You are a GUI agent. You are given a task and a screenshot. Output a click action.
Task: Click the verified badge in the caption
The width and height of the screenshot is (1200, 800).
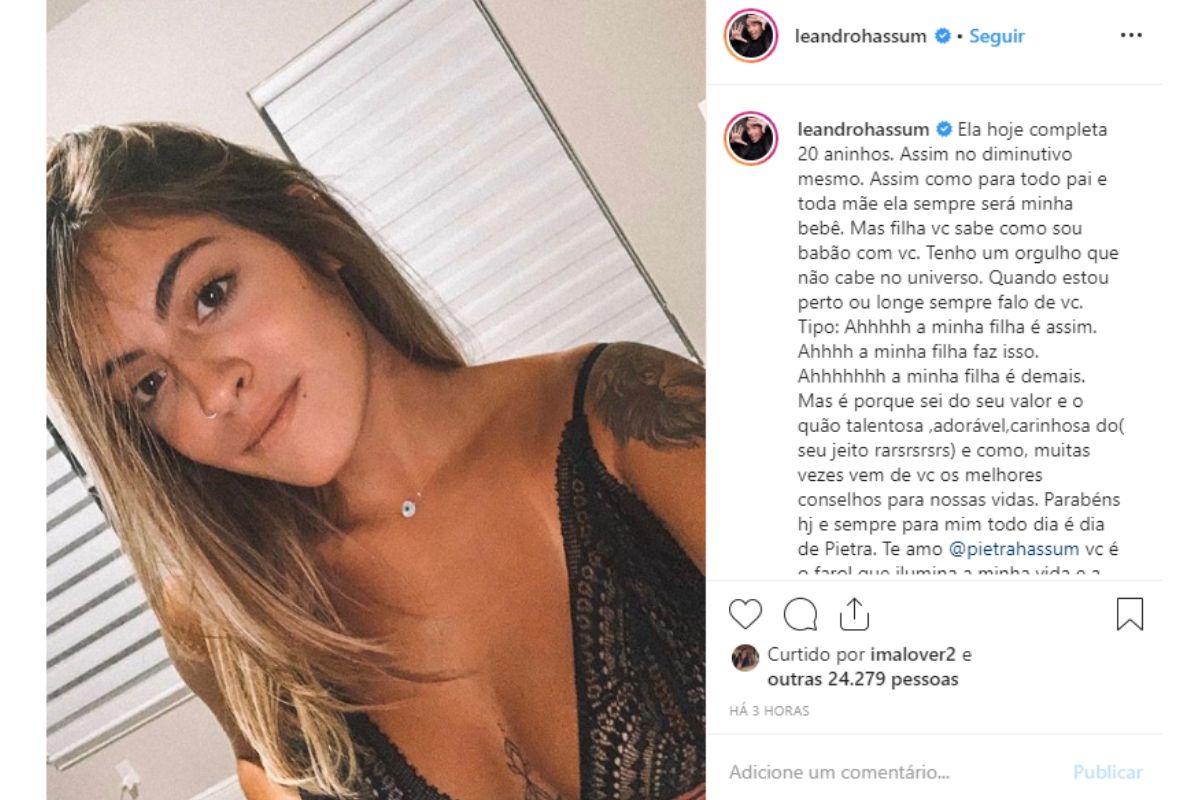coord(943,130)
